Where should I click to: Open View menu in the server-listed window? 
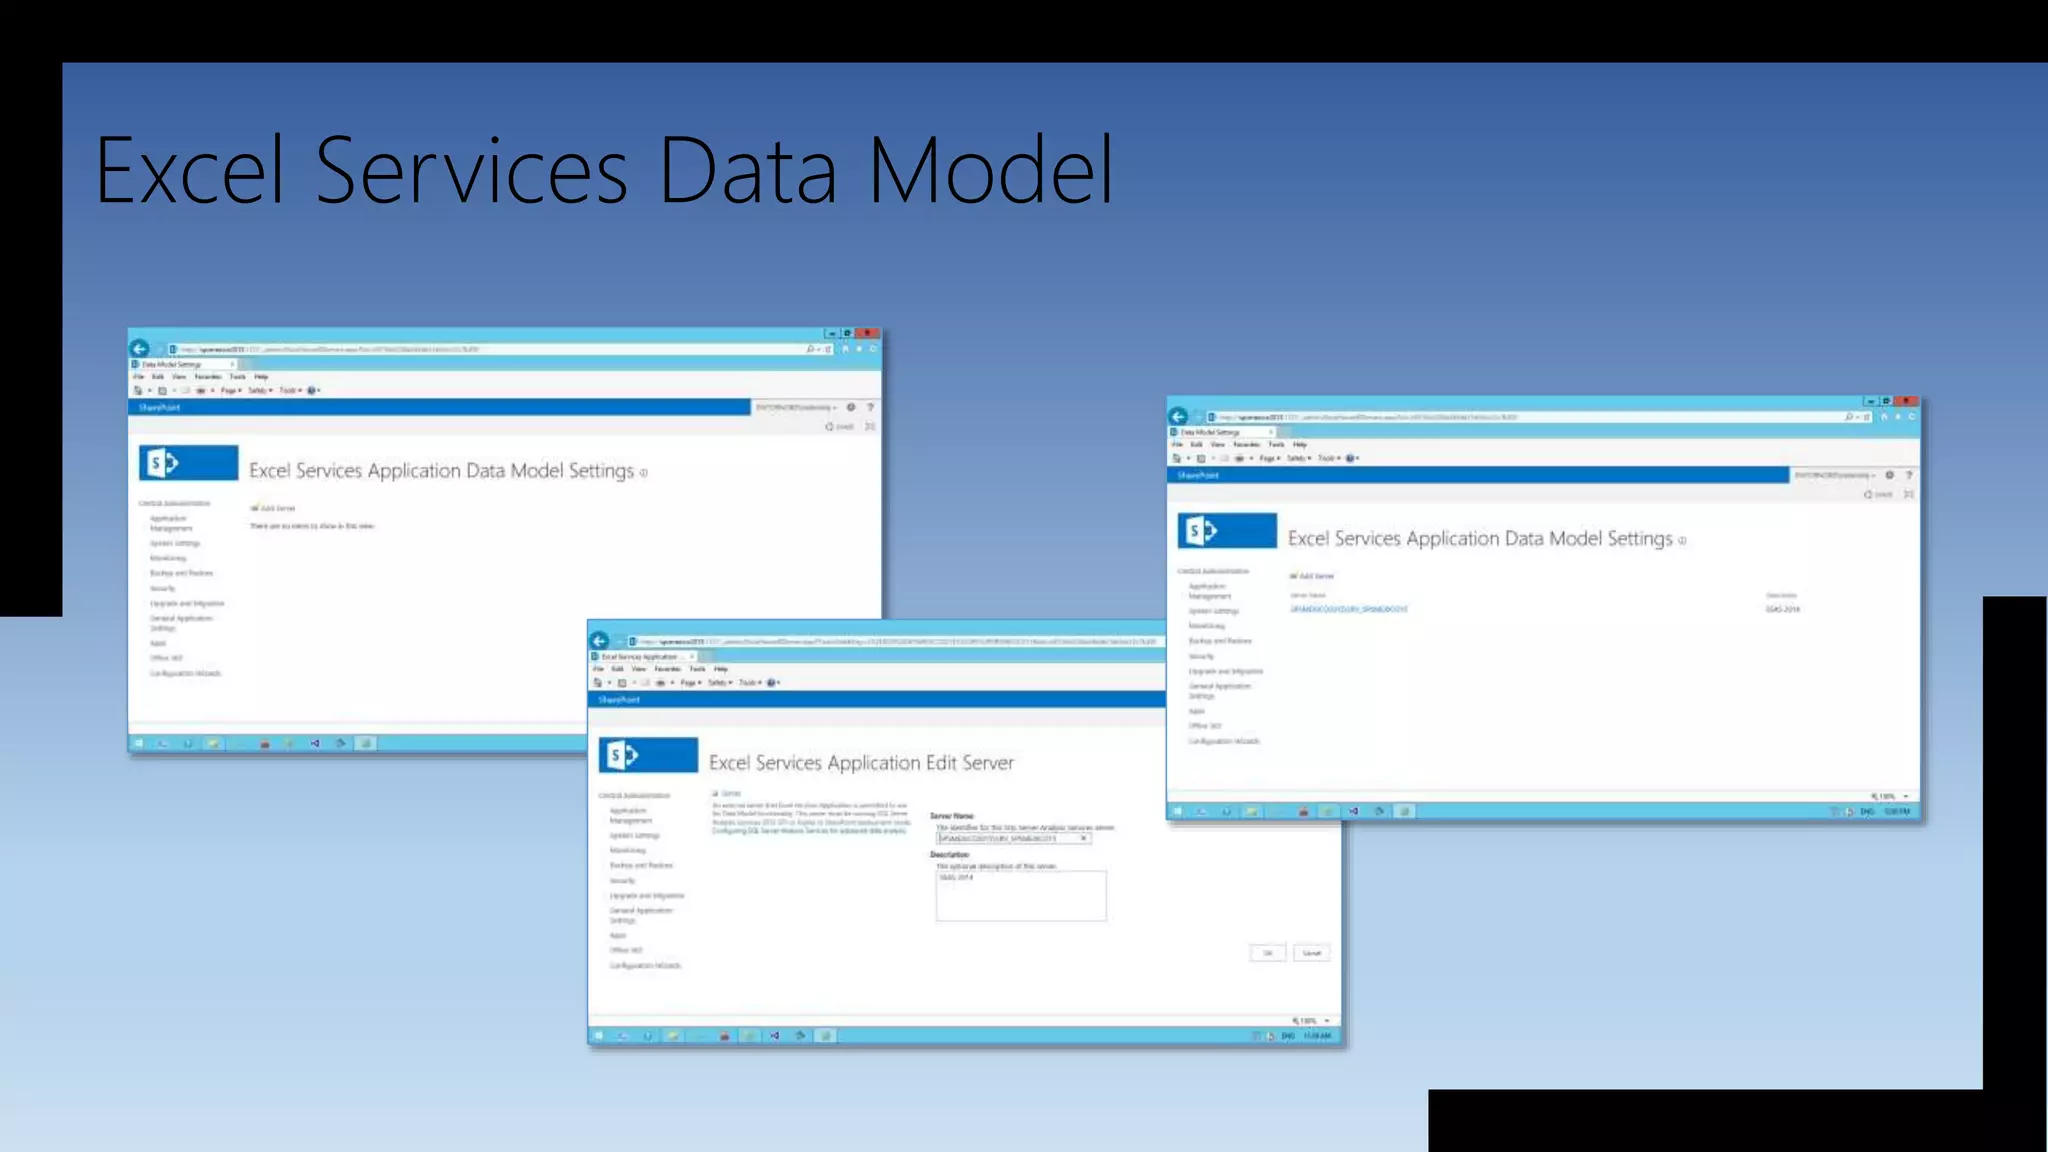coord(1218,445)
